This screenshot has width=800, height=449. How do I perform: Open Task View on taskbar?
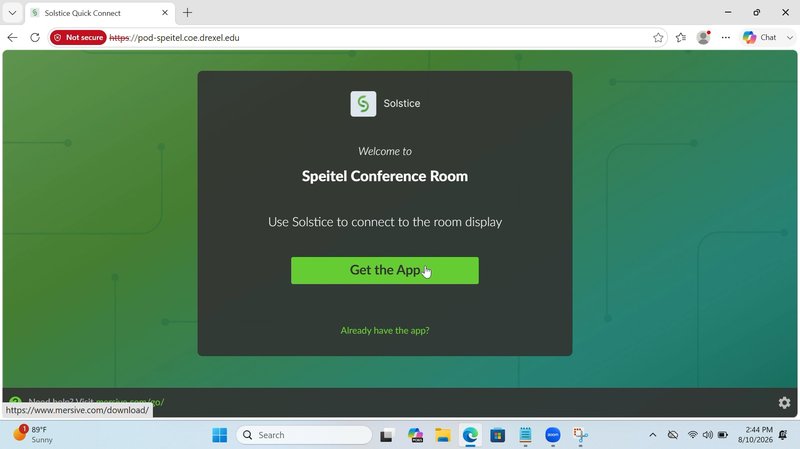click(386, 435)
